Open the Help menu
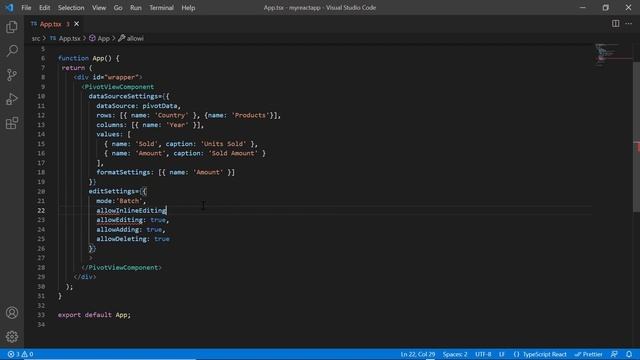The height and width of the screenshot is (360, 640). [x=188, y=8]
